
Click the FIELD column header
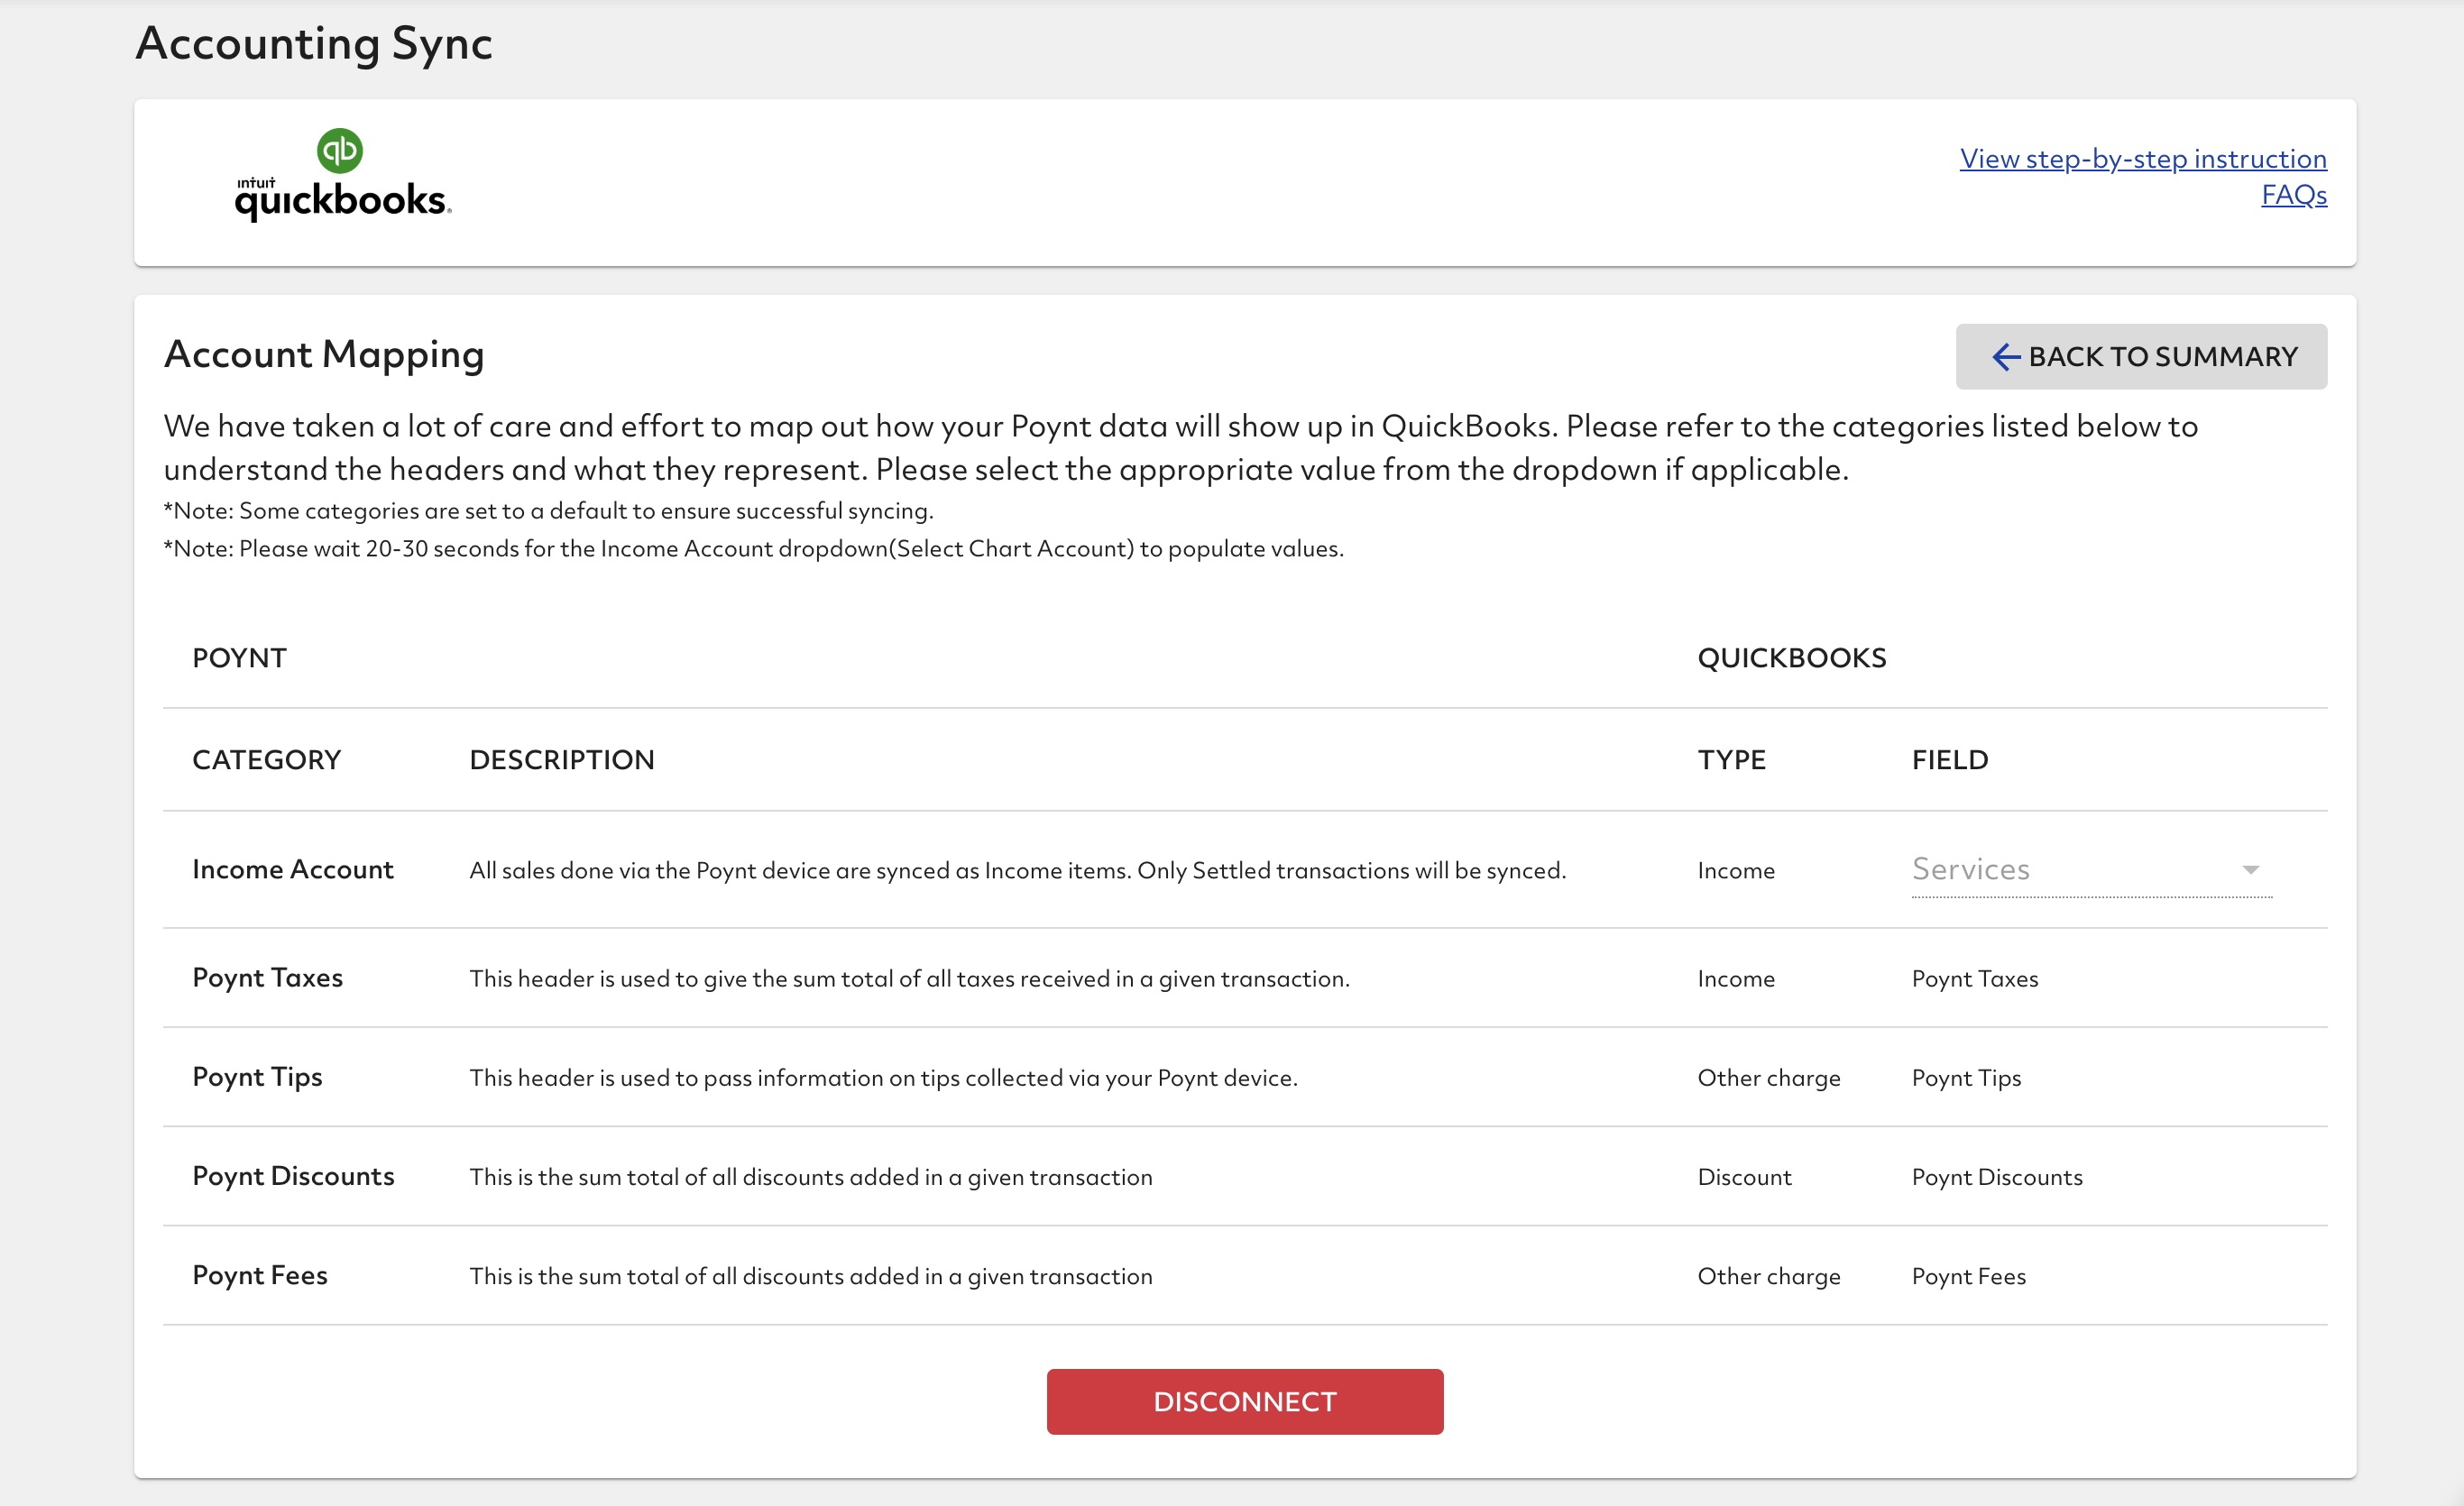coord(1949,760)
